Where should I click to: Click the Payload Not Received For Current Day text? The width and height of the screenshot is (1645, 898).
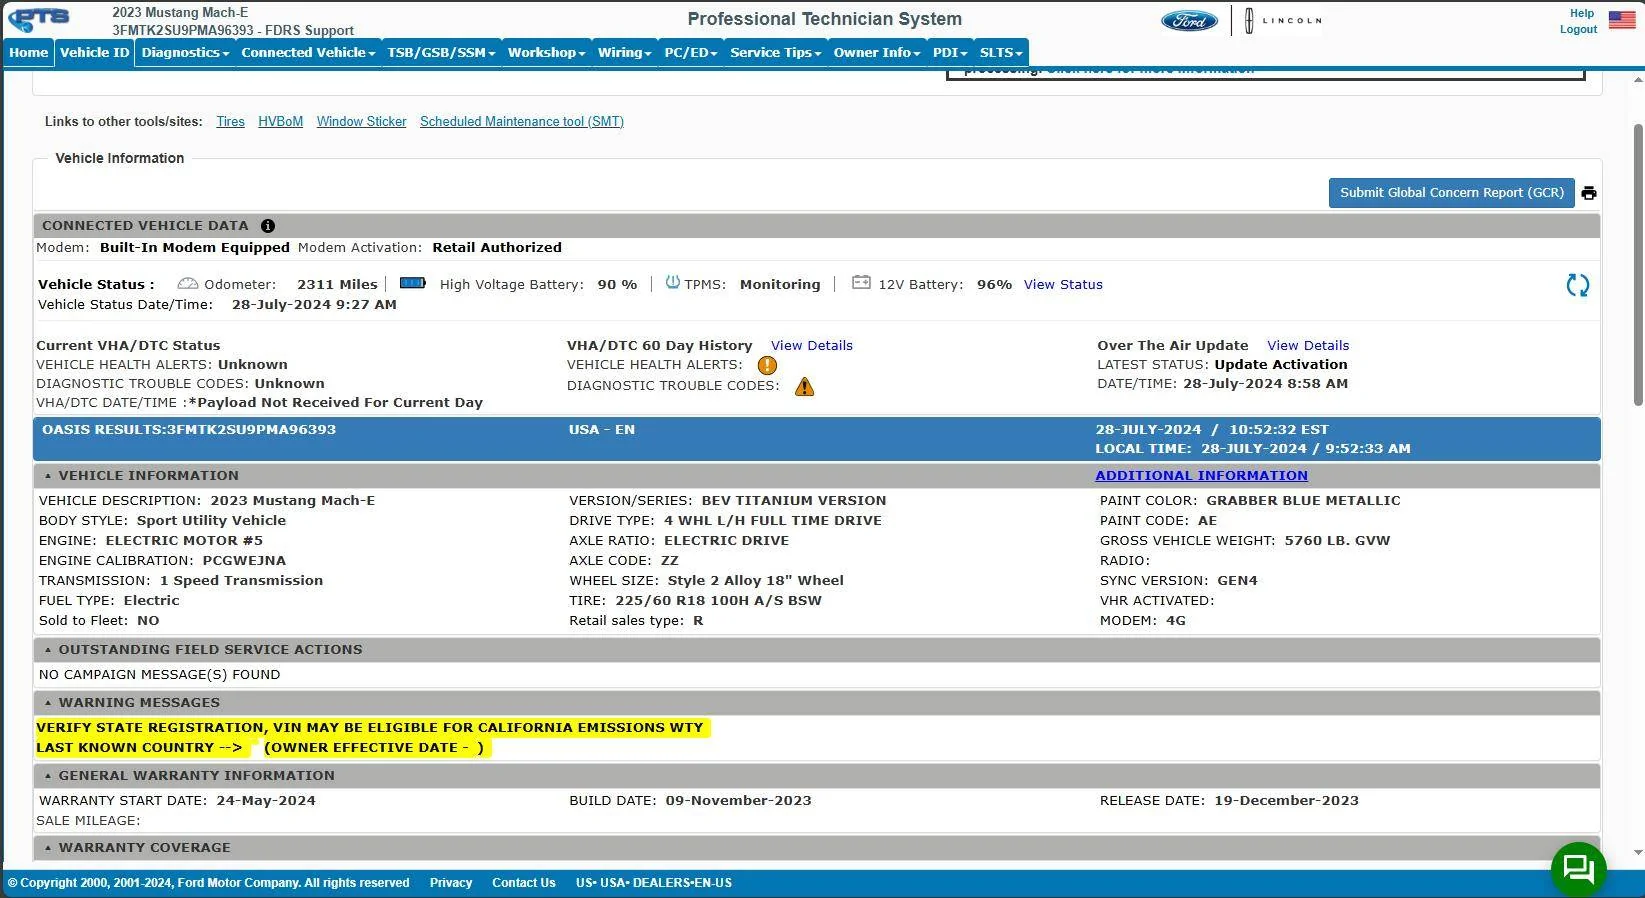click(336, 403)
